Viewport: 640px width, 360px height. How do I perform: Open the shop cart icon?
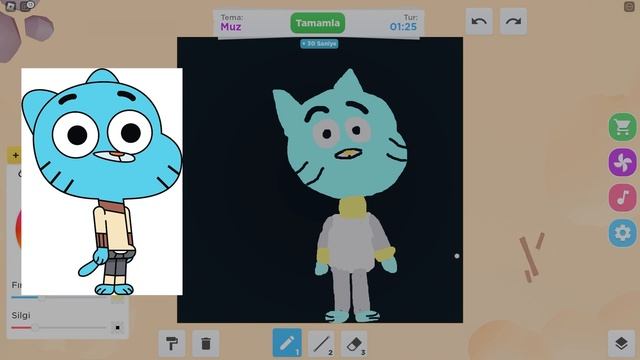(x=622, y=127)
